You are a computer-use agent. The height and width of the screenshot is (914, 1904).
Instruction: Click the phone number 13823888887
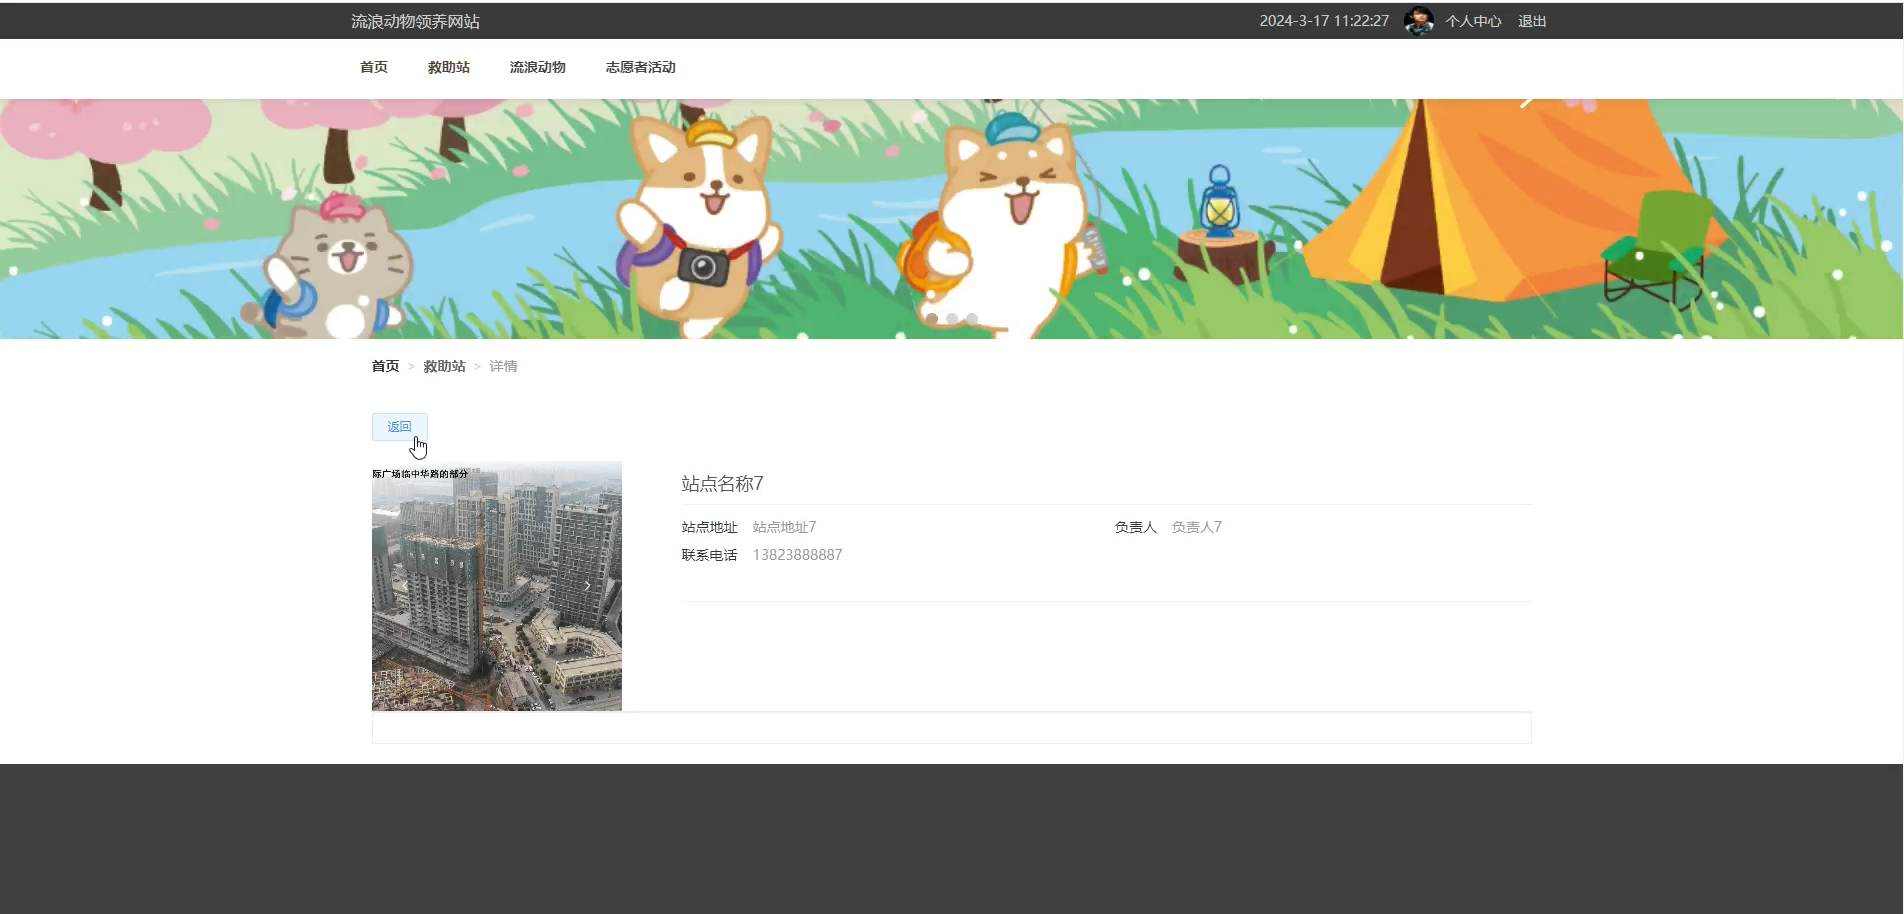(797, 555)
